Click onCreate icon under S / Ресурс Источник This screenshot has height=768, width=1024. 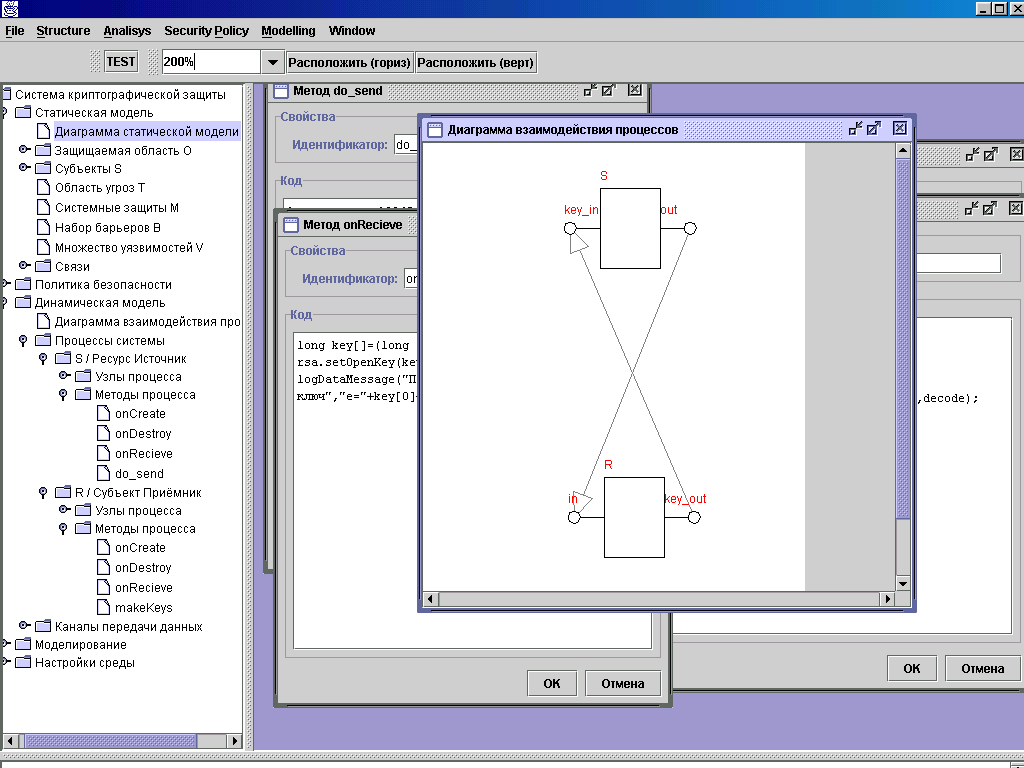click(x=103, y=413)
